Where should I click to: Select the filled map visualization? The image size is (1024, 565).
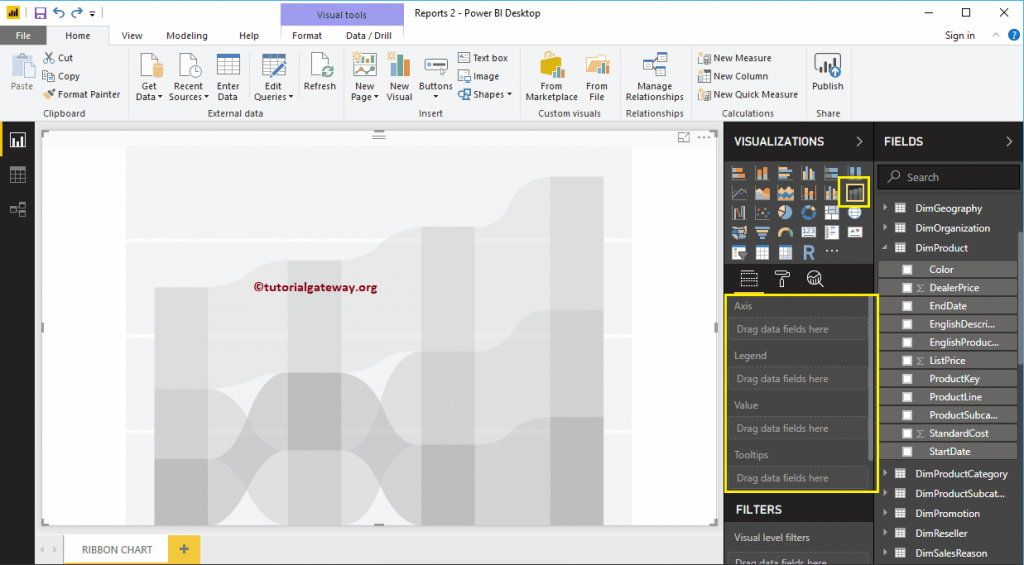[739, 232]
